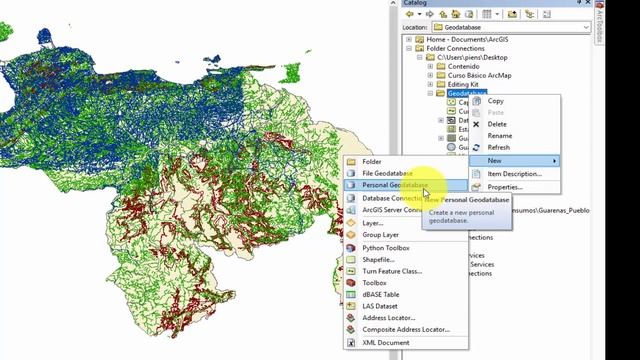Create a new Personal Geodatabase
640x360 pixels.
[406, 185]
